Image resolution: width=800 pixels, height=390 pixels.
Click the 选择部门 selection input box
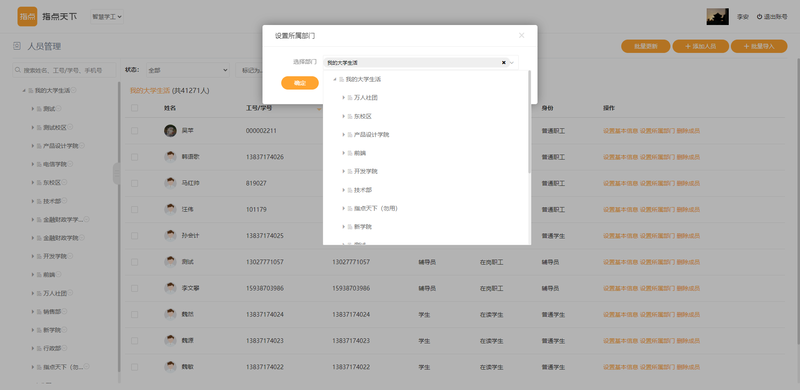coord(420,62)
